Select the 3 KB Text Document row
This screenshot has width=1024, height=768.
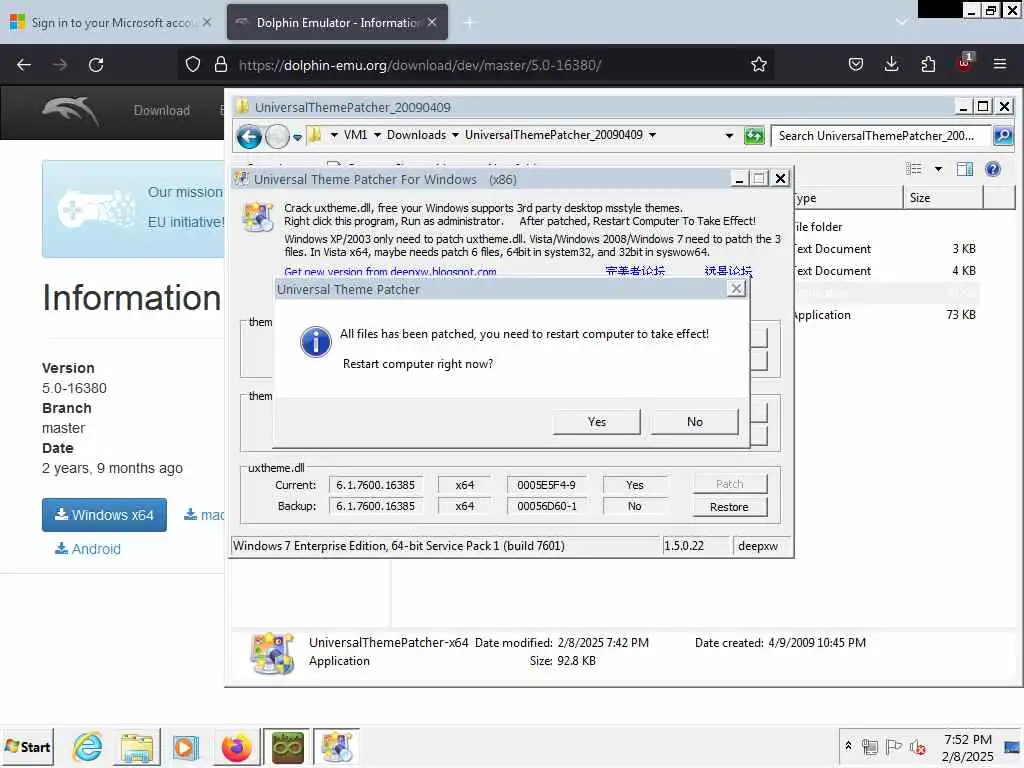coord(886,249)
